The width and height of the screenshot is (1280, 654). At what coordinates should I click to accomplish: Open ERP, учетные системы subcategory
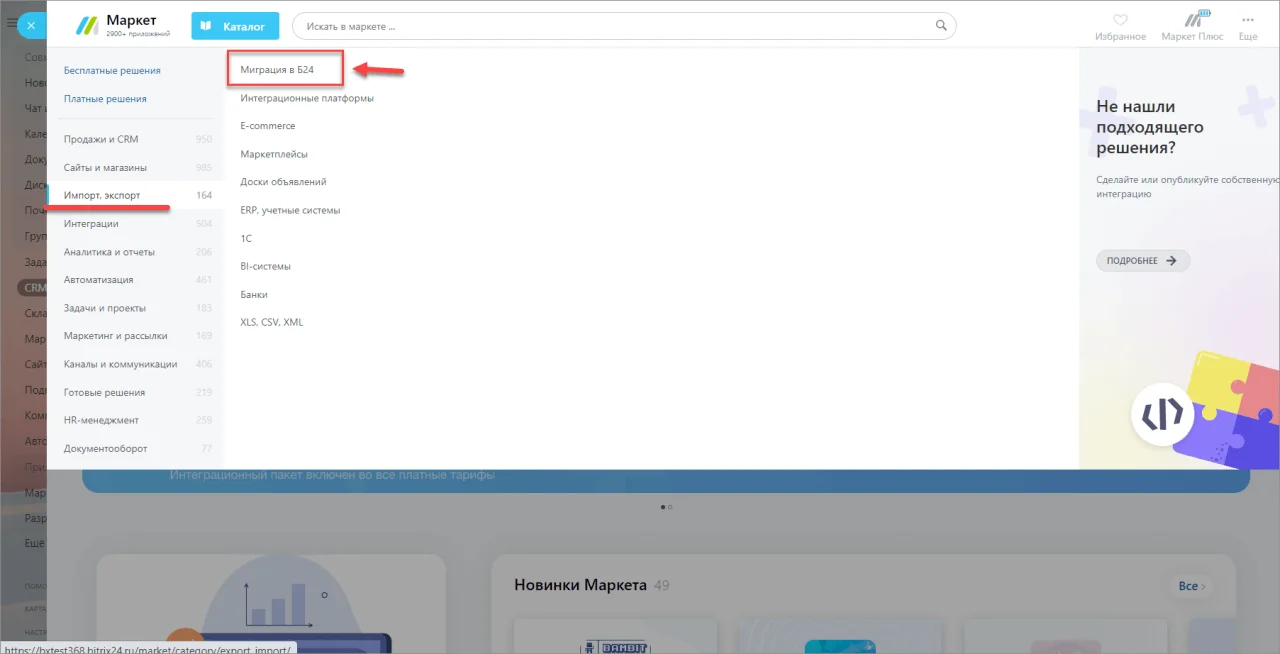click(290, 210)
